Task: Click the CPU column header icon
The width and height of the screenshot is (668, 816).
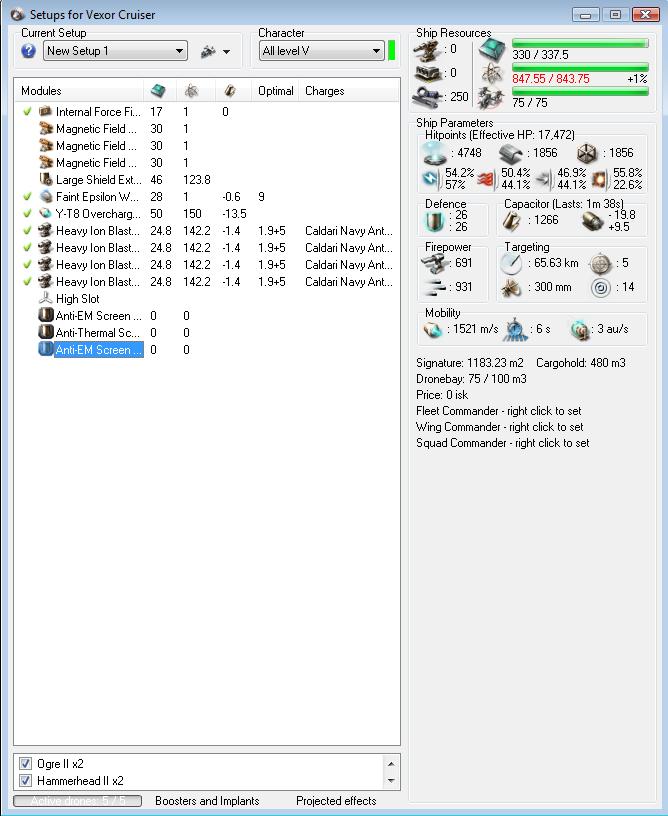Action: tap(158, 91)
